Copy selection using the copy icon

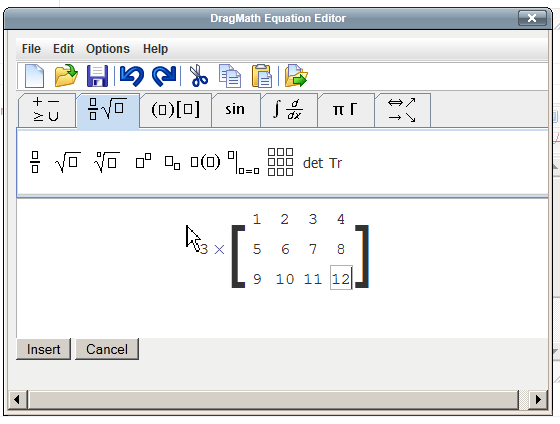point(230,76)
